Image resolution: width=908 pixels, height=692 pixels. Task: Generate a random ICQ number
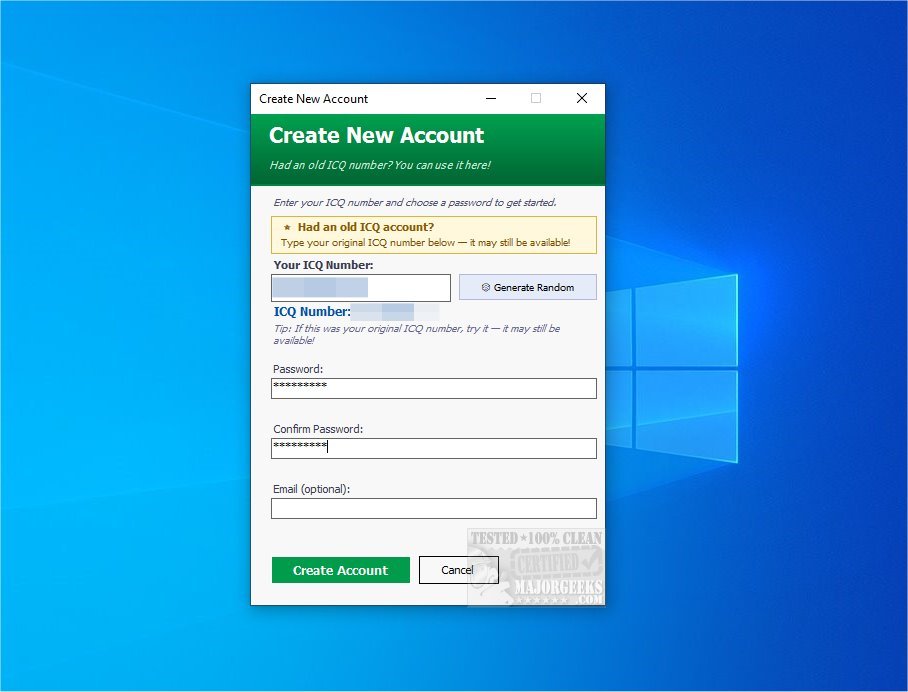coord(528,287)
